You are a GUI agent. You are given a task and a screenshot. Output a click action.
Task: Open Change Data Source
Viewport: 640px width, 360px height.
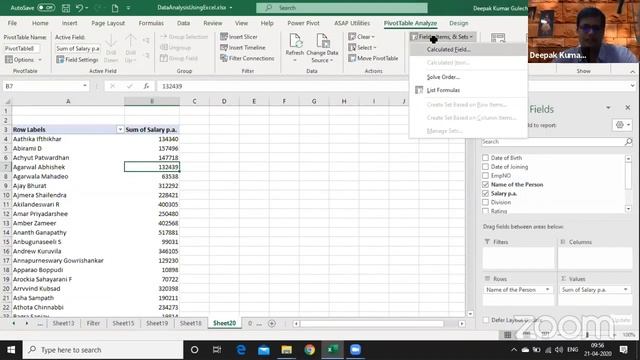[x=322, y=48]
